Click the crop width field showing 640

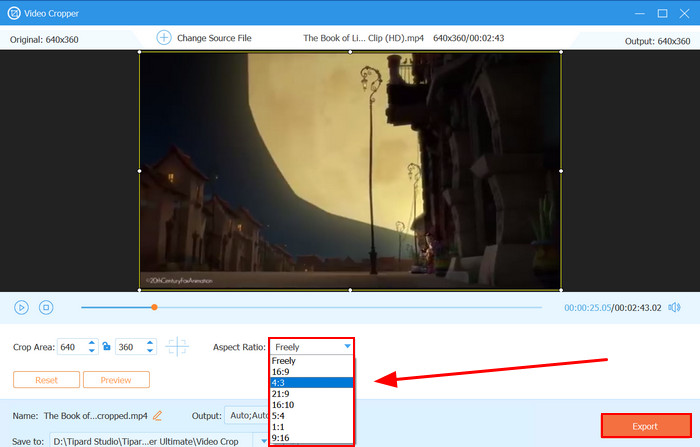(72, 347)
